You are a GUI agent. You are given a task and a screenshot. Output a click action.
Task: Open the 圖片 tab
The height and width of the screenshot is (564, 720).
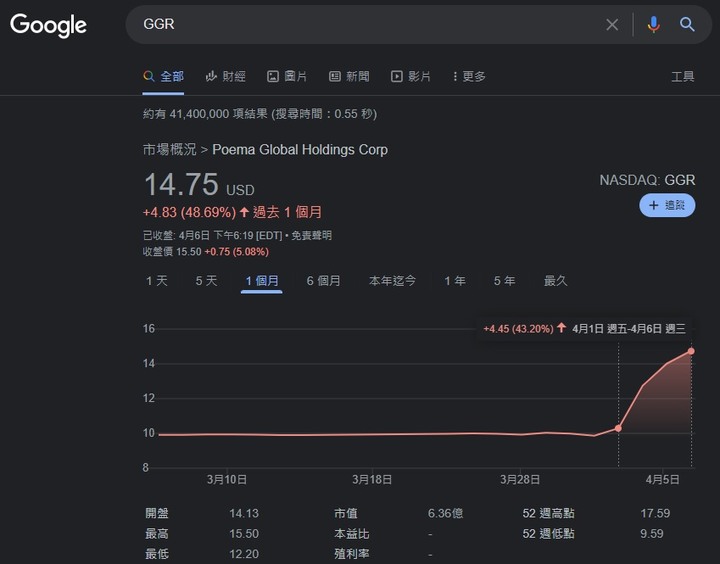pos(287,76)
